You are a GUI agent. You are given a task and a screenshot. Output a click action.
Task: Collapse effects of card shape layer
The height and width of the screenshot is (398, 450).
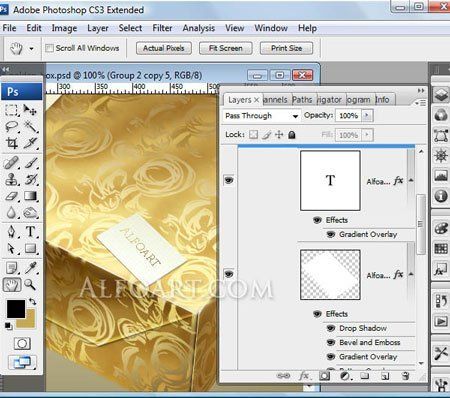[411, 274]
